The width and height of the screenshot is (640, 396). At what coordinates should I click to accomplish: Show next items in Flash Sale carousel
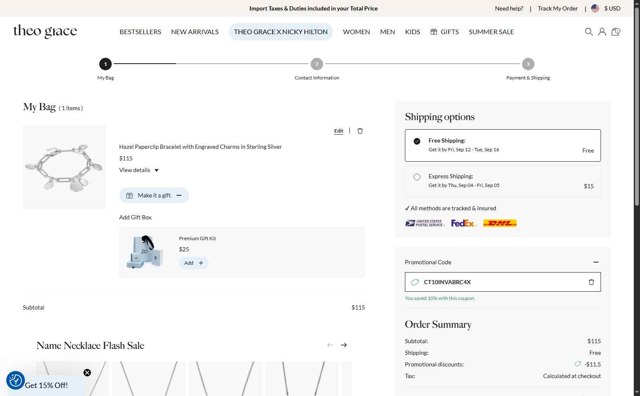pos(344,345)
